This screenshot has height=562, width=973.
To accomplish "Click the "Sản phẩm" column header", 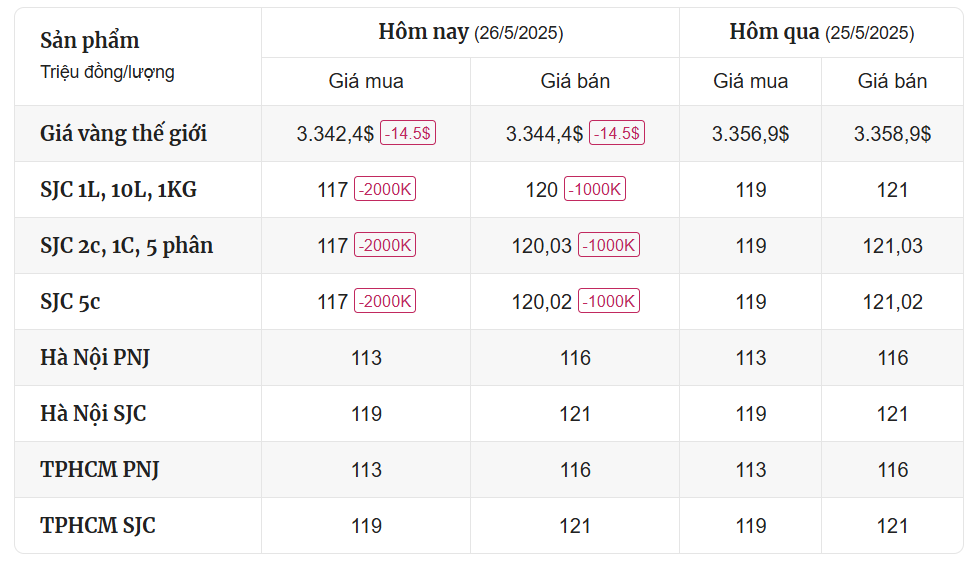I will (x=90, y=41).
